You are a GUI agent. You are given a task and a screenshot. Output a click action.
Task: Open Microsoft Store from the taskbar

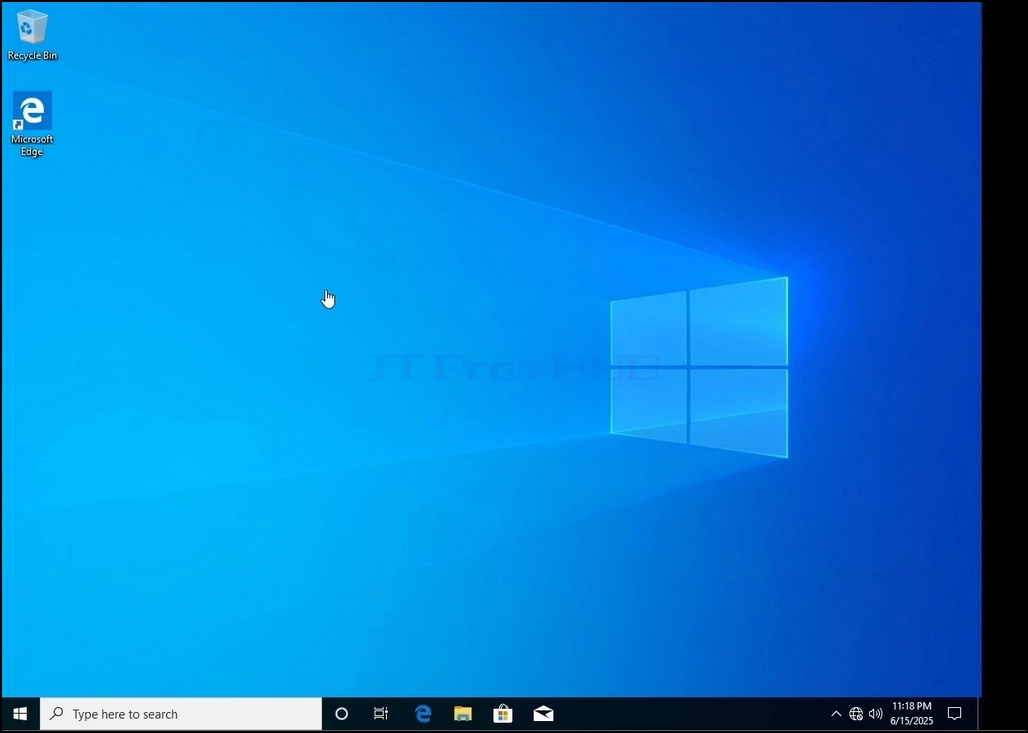click(503, 714)
